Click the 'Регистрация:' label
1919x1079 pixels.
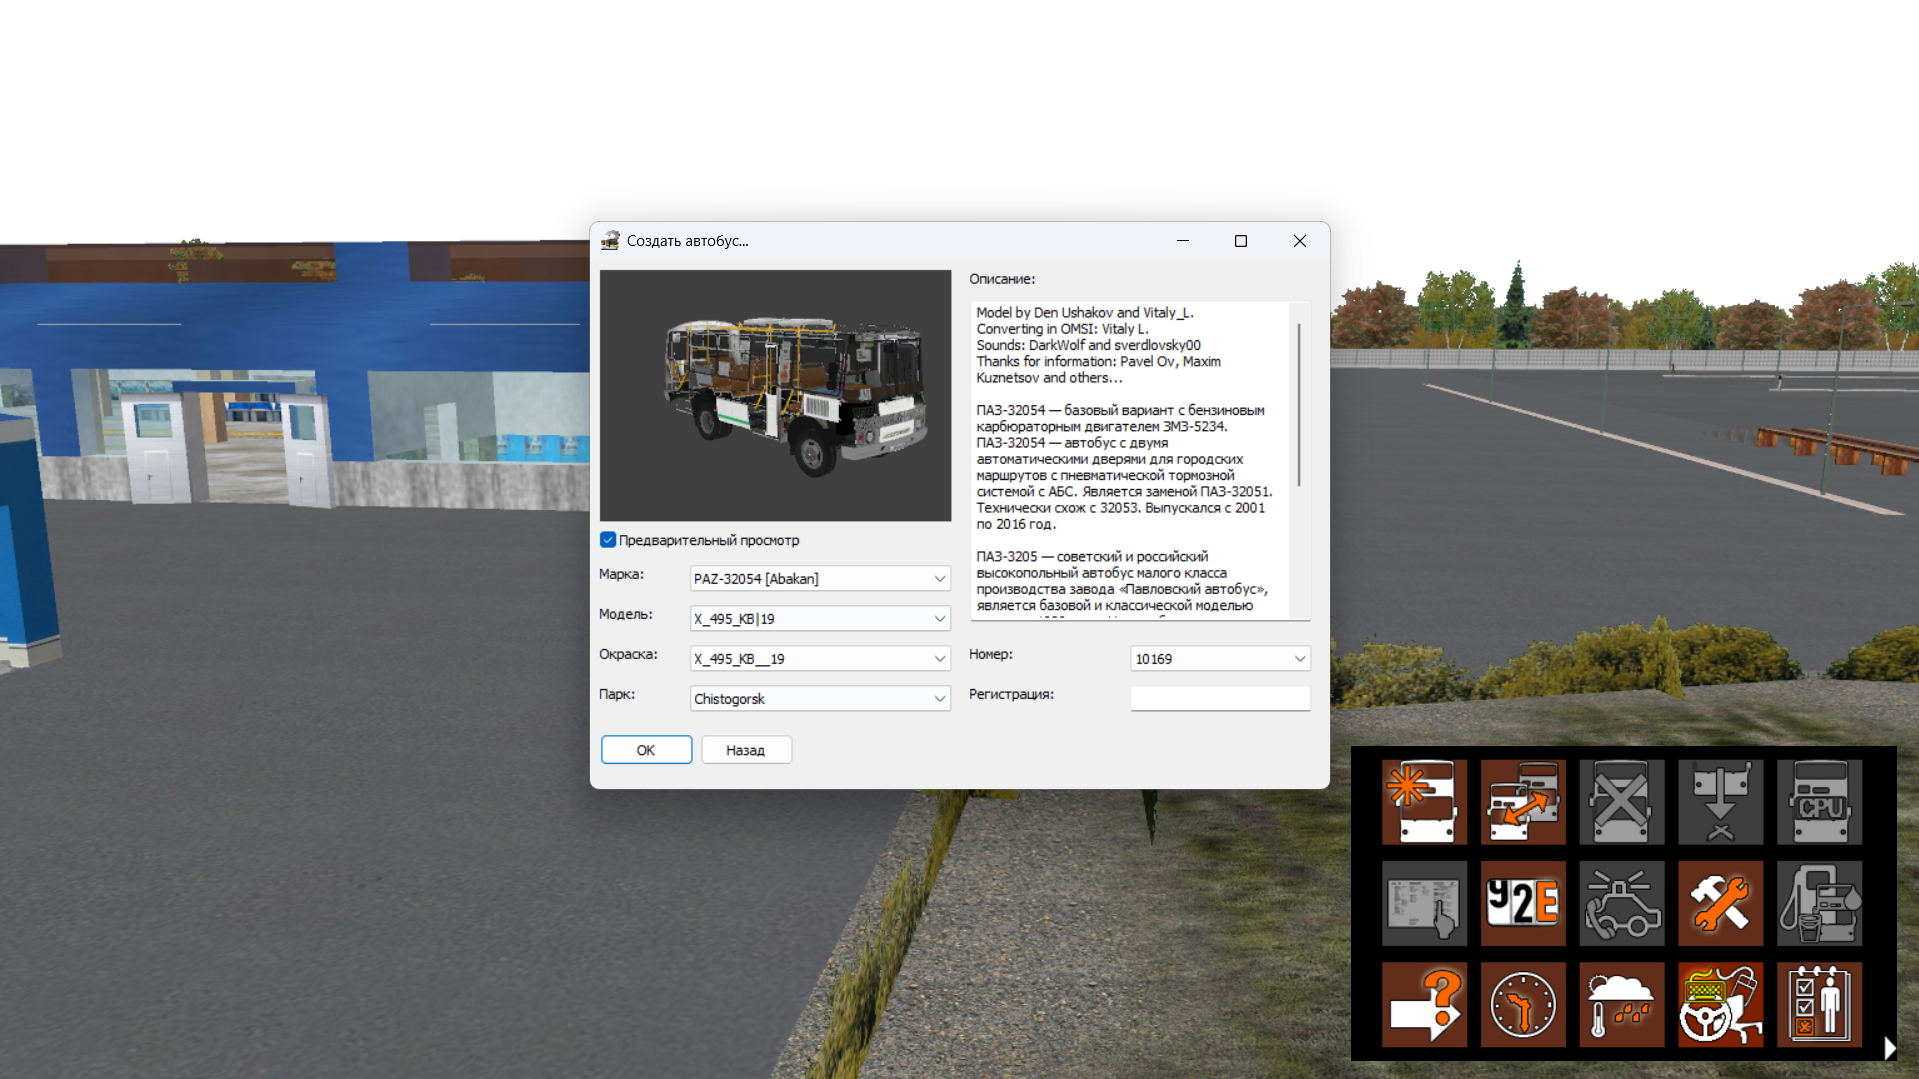pos(1011,694)
